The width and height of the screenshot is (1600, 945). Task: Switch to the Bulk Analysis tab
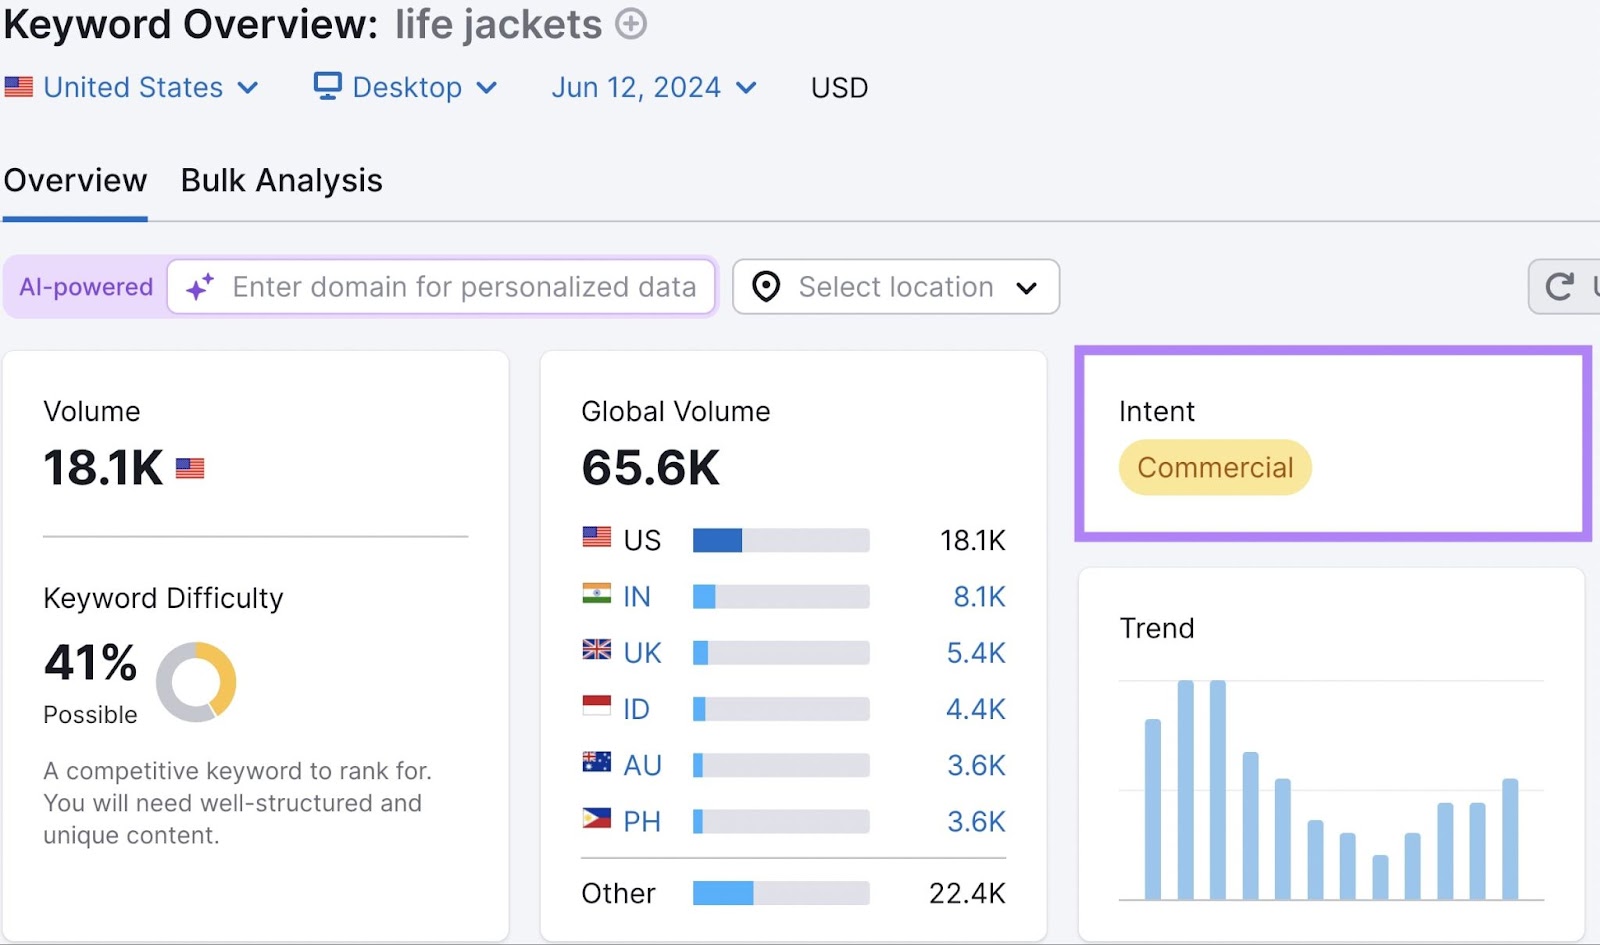pos(282,181)
